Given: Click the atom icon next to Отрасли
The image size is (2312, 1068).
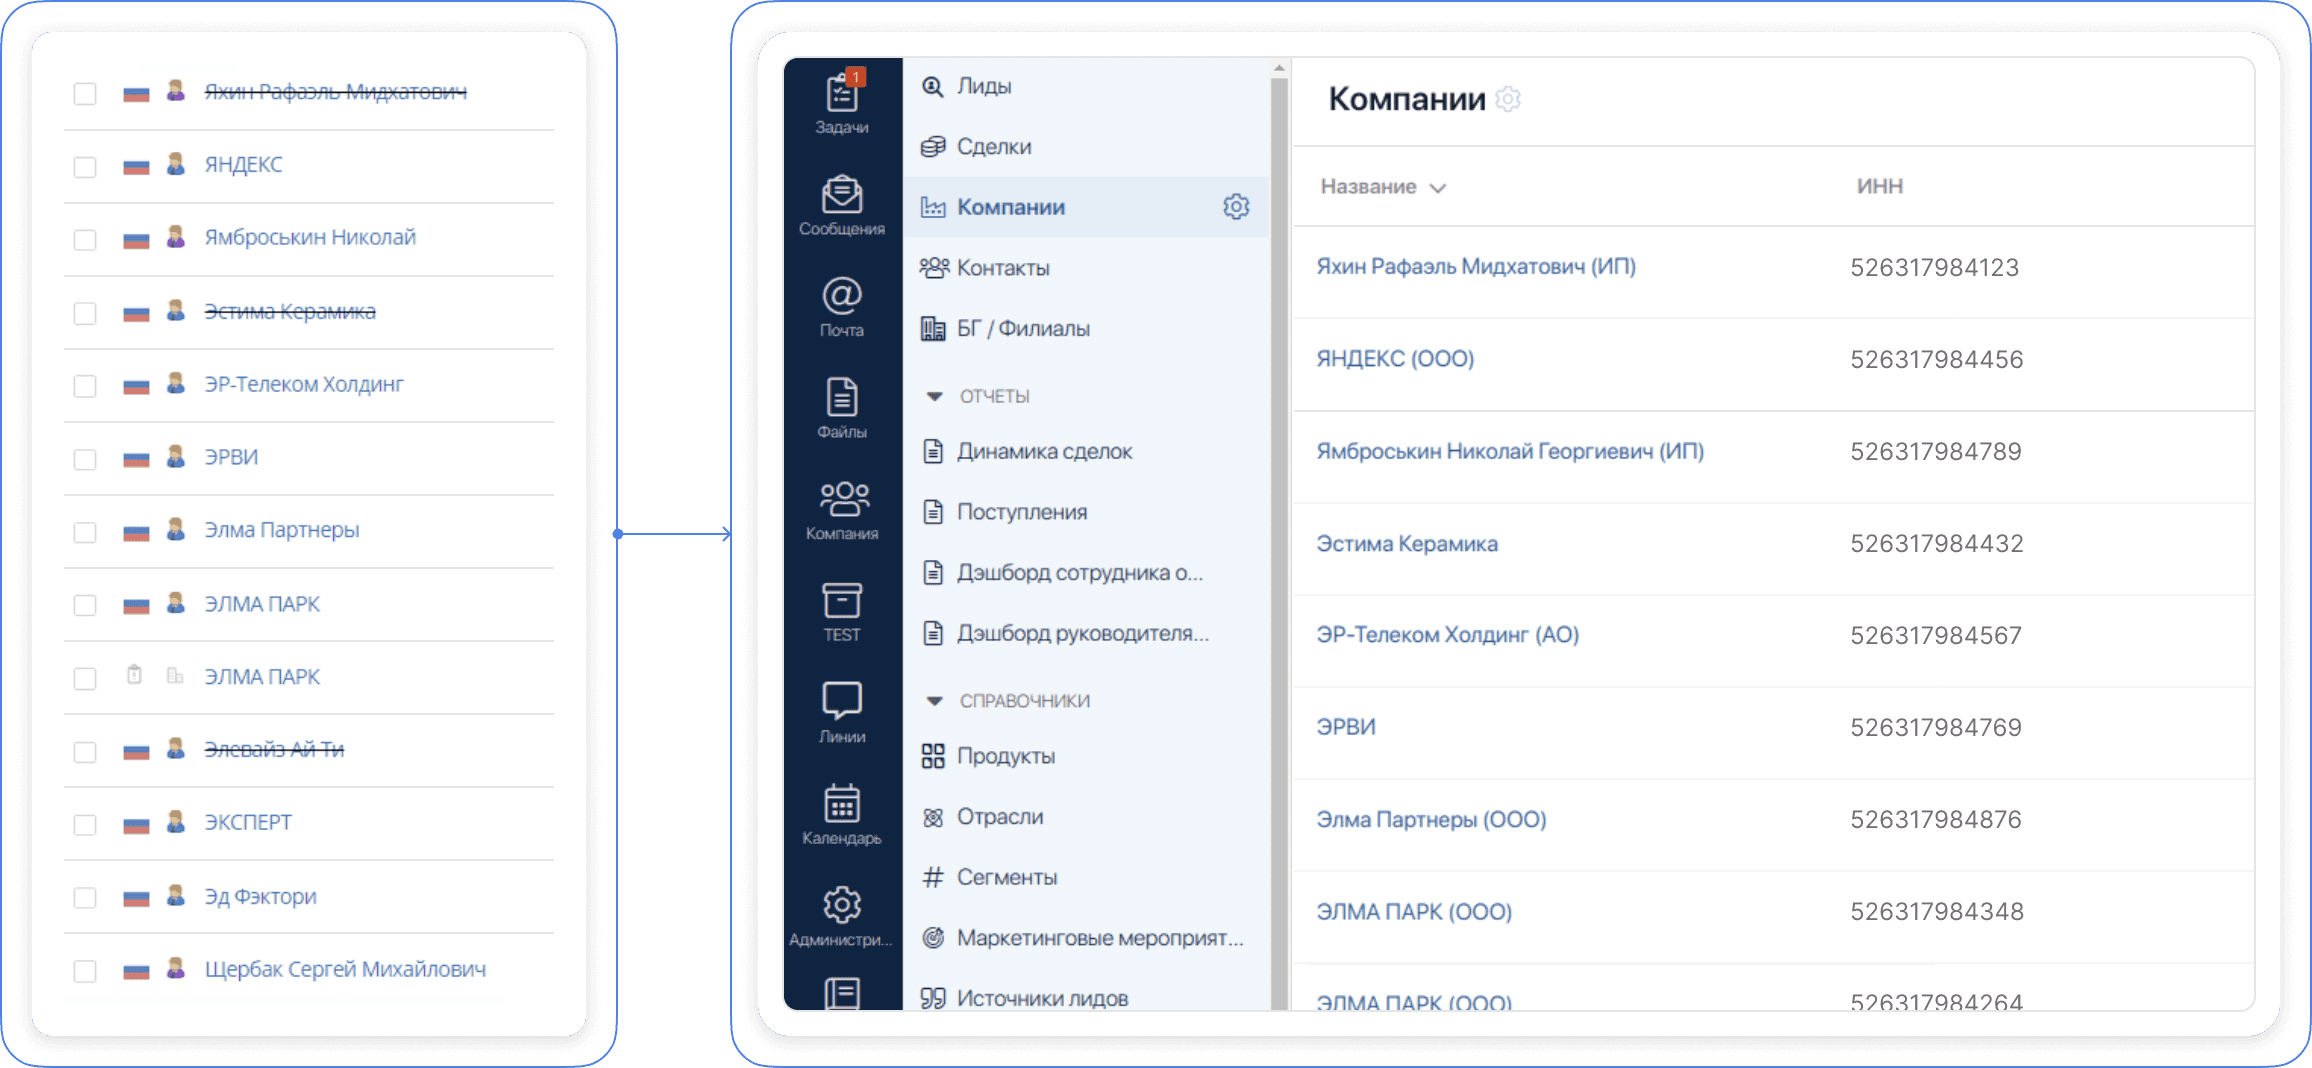Looking at the screenshot, I should 932,817.
